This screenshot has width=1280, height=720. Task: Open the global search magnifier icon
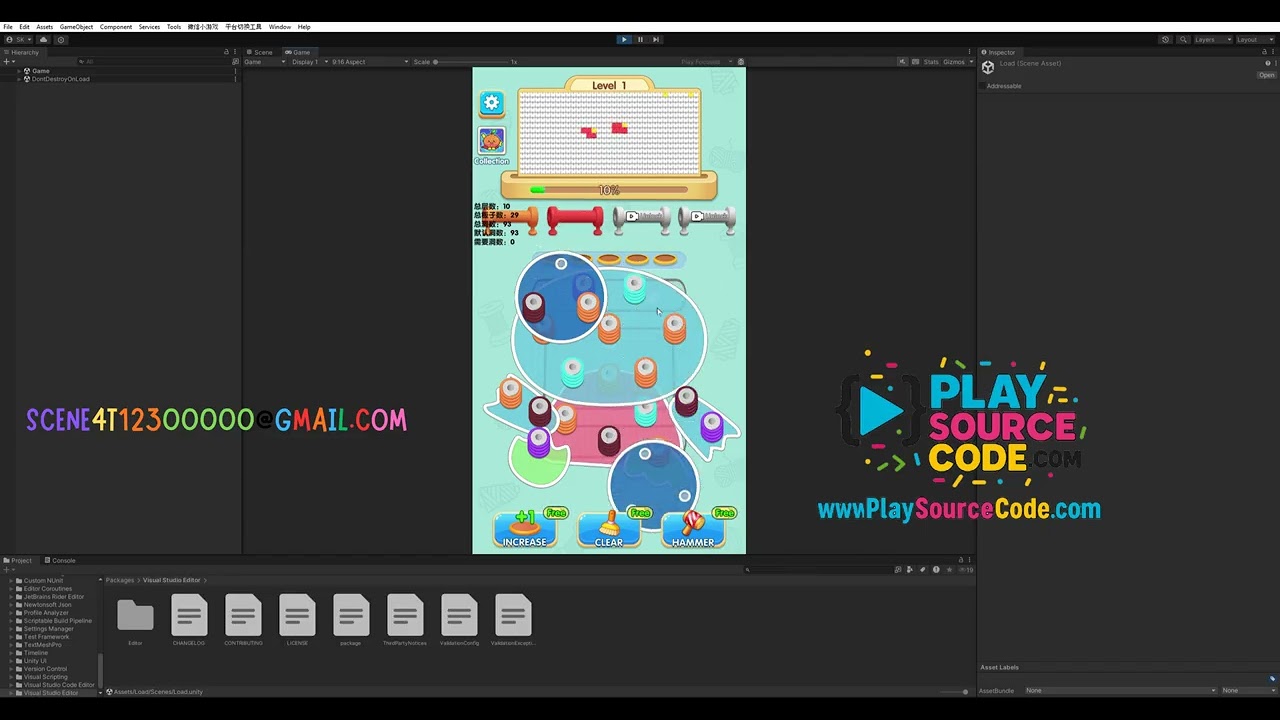(x=1184, y=40)
